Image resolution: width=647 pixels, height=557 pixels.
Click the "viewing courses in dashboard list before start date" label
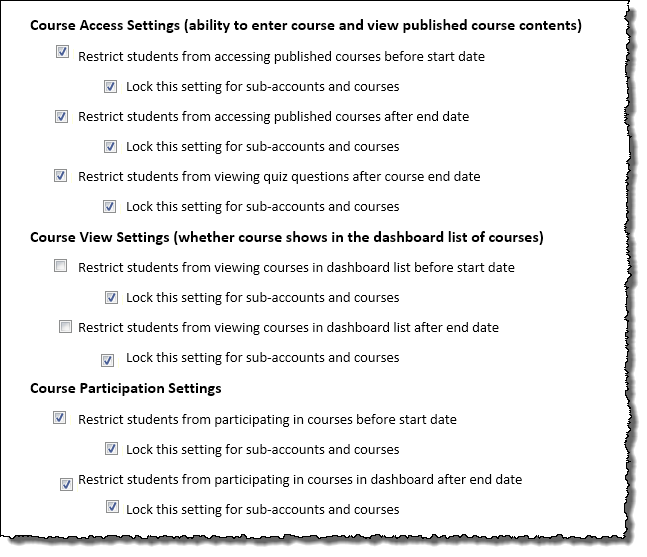pyautogui.click(x=296, y=267)
